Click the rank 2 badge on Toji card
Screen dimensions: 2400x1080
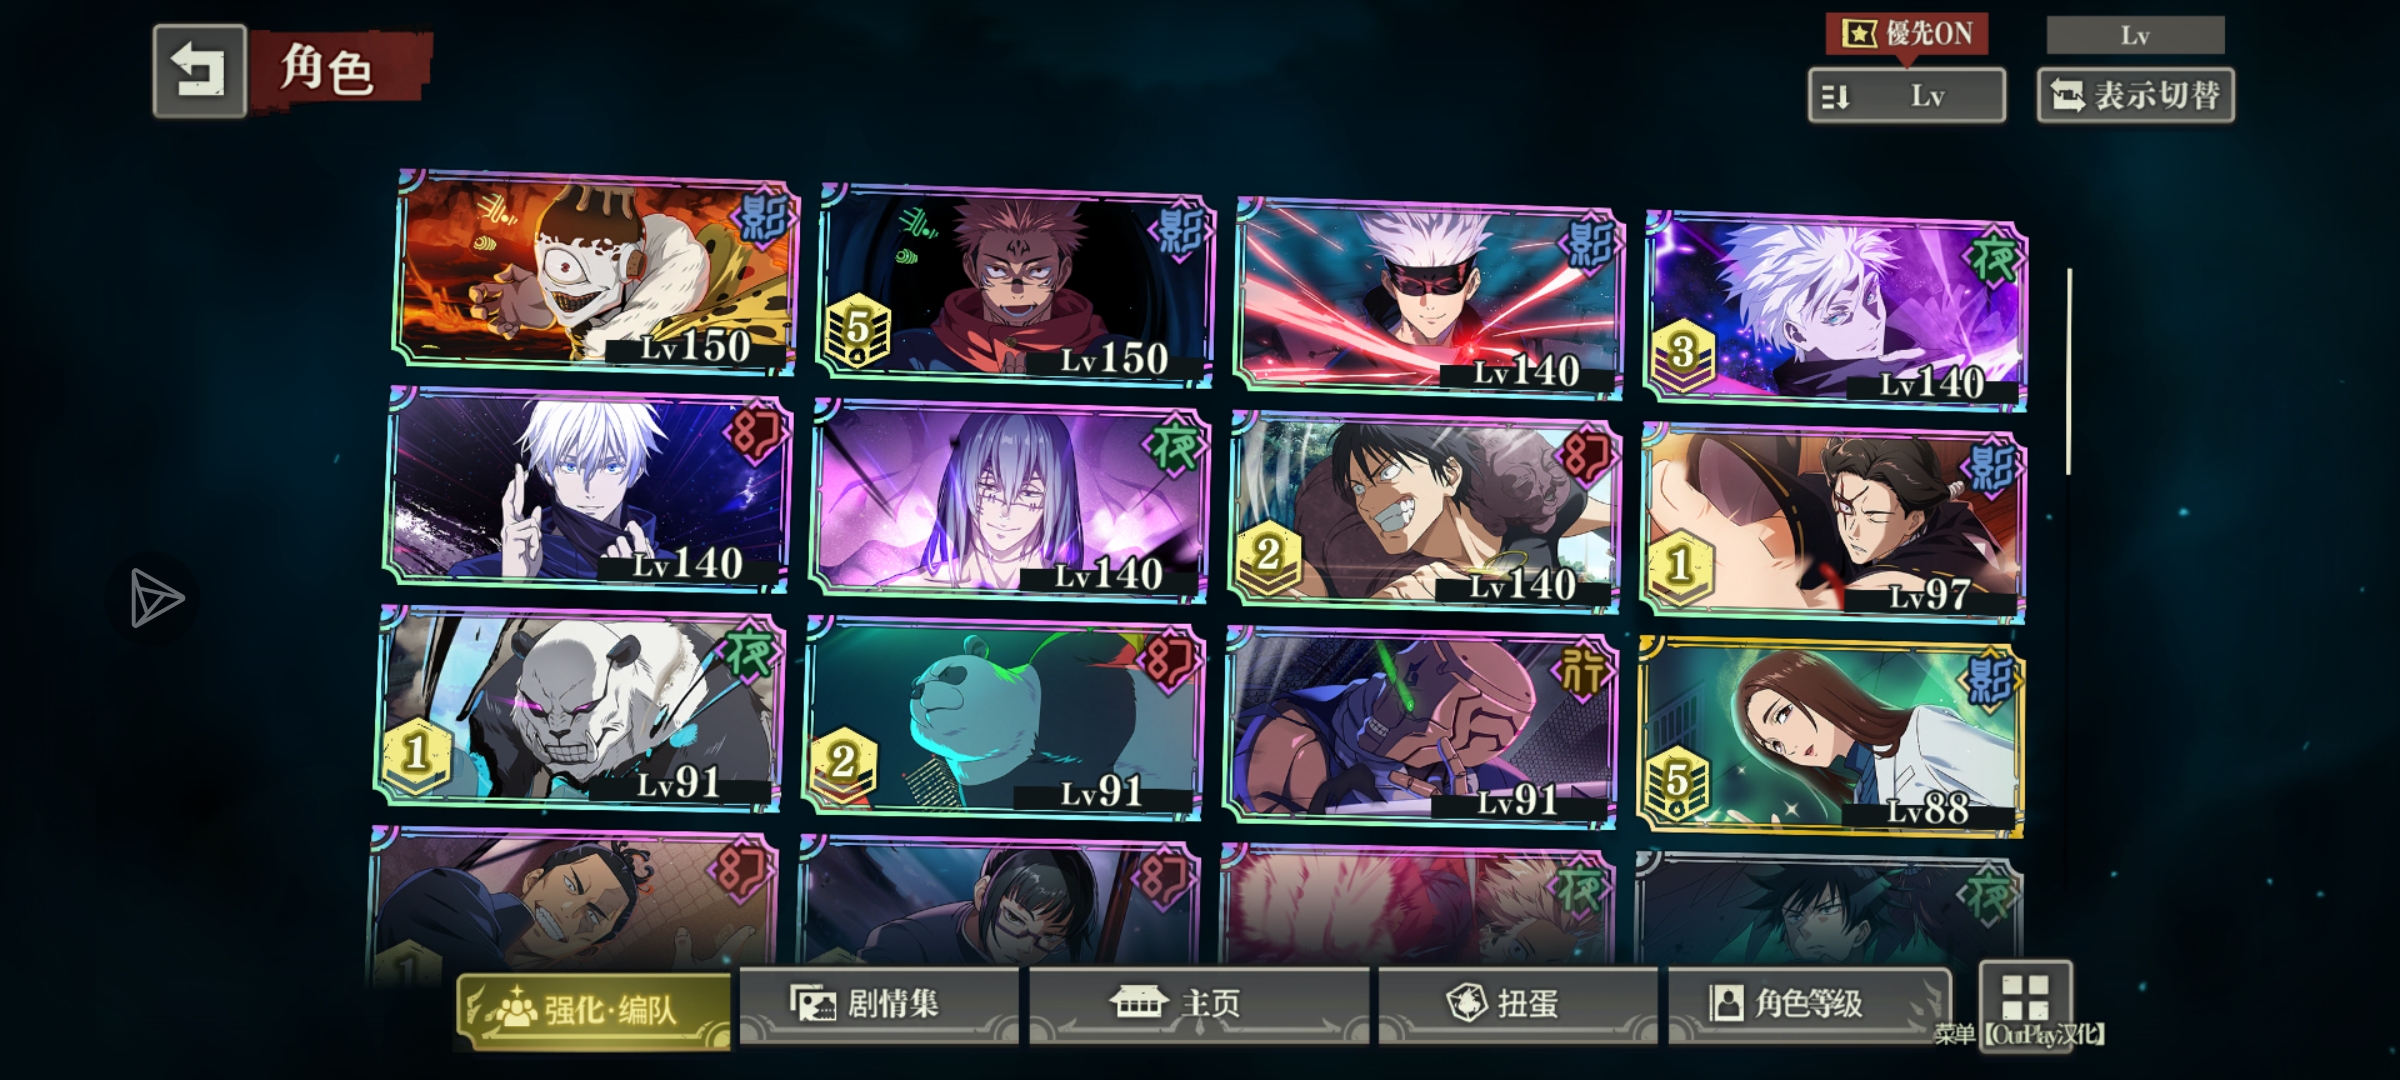pyautogui.click(x=1268, y=556)
